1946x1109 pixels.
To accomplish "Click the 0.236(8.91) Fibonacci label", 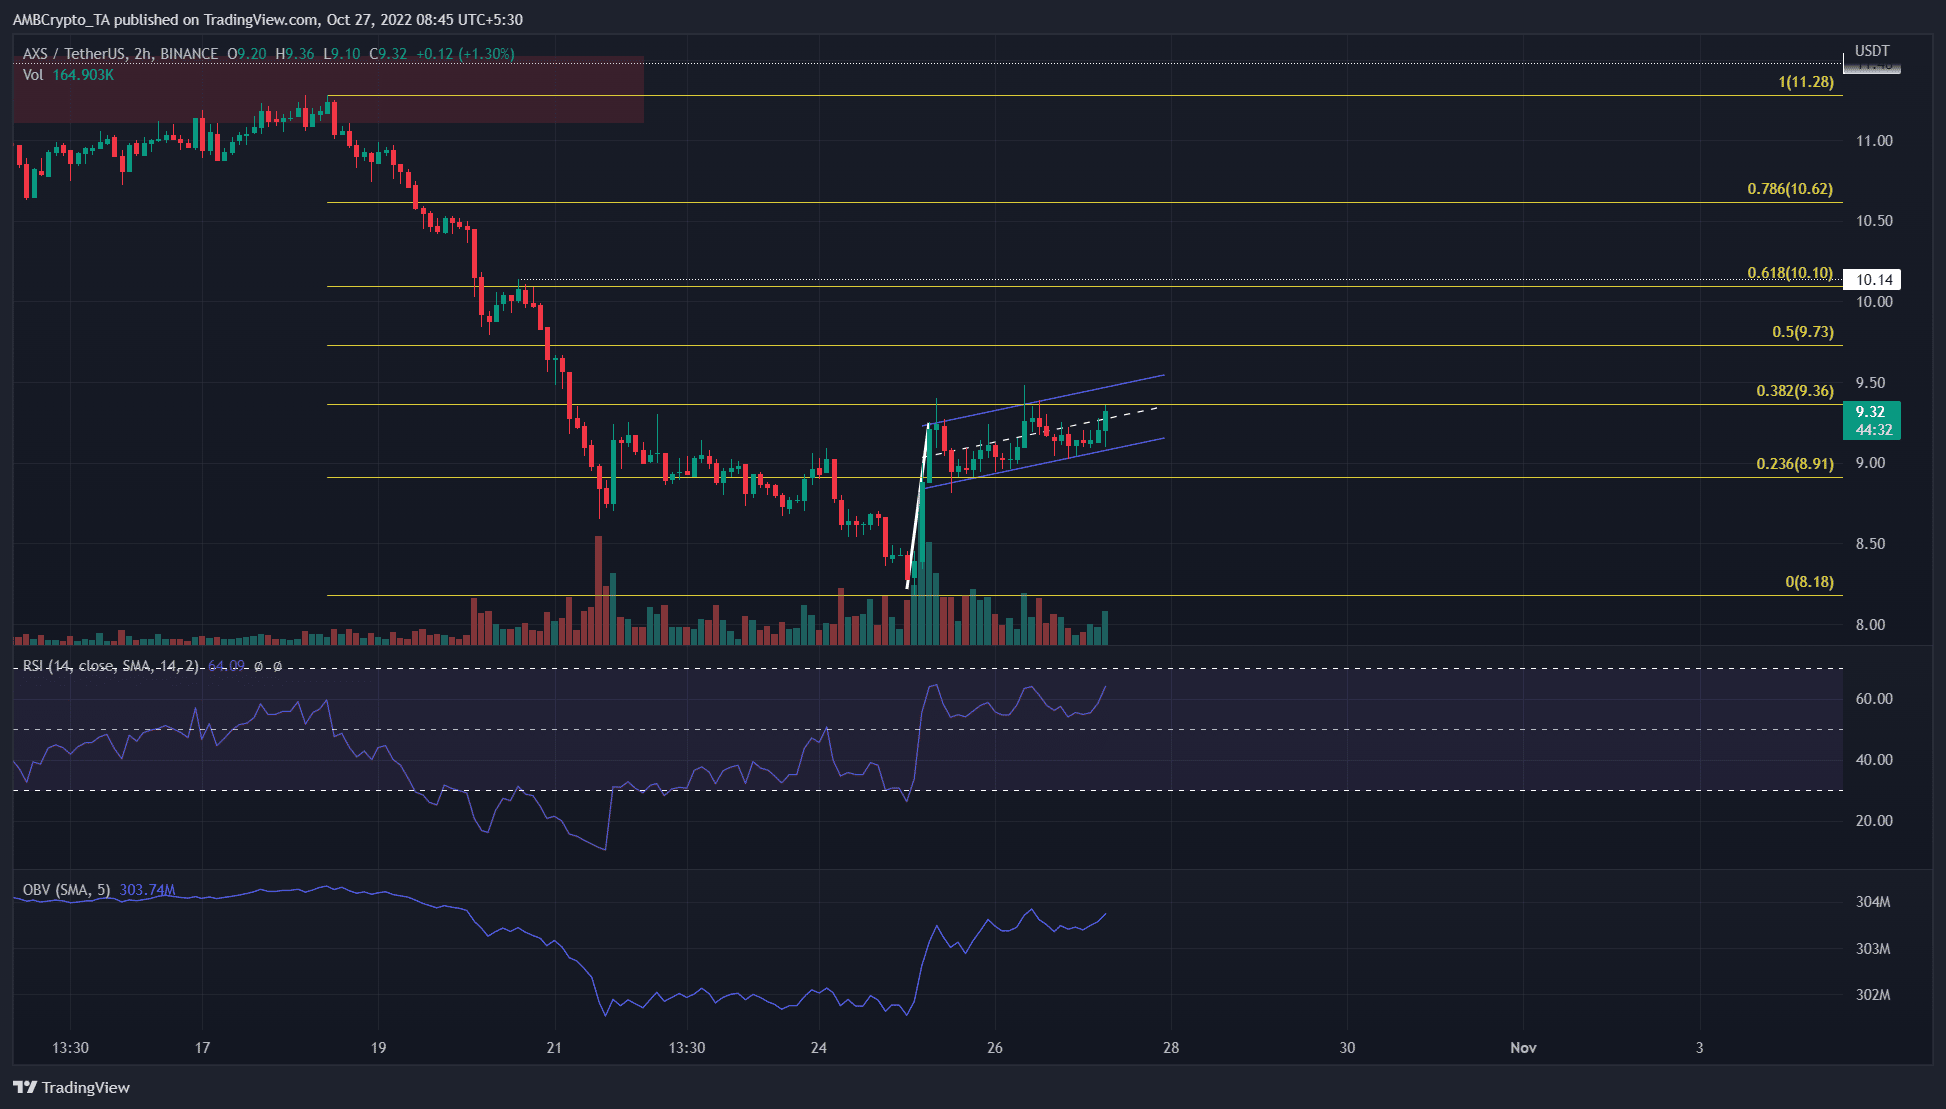I will (x=1795, y=464).
